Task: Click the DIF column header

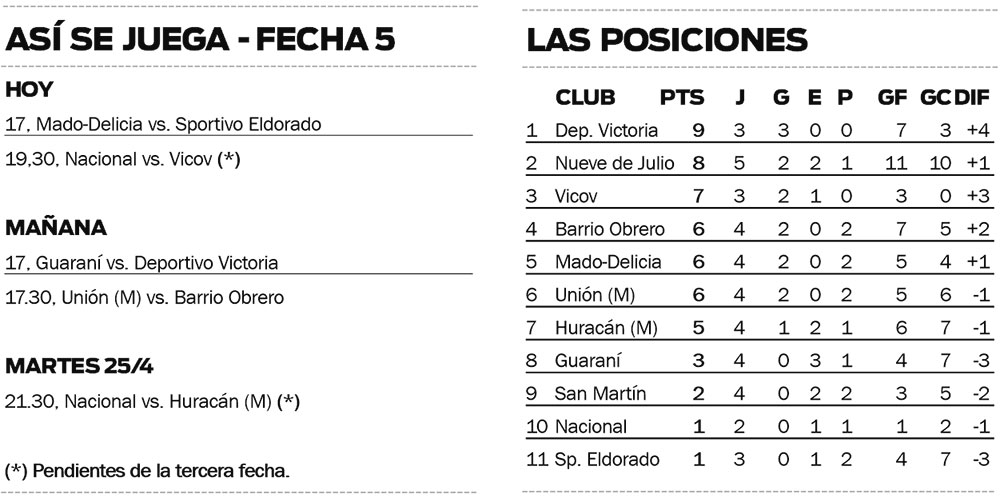Action: coord(971,98)
